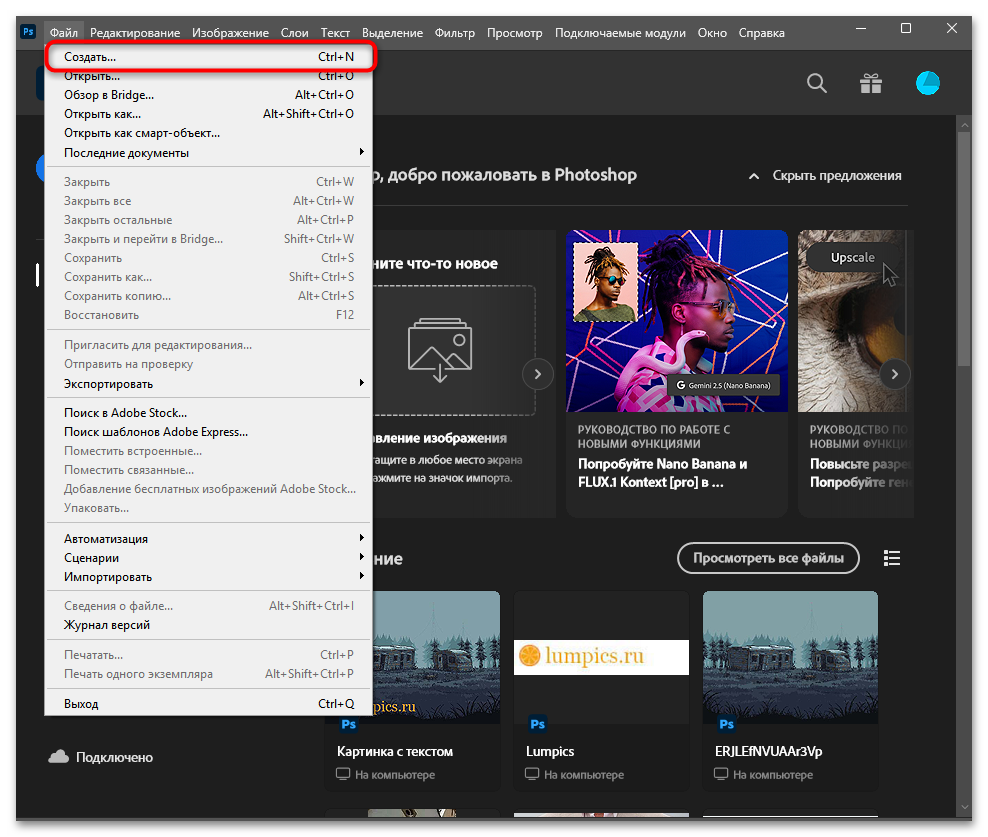Expand the Последние документы submenu
The image size is (988, 837).
point(209,153)
